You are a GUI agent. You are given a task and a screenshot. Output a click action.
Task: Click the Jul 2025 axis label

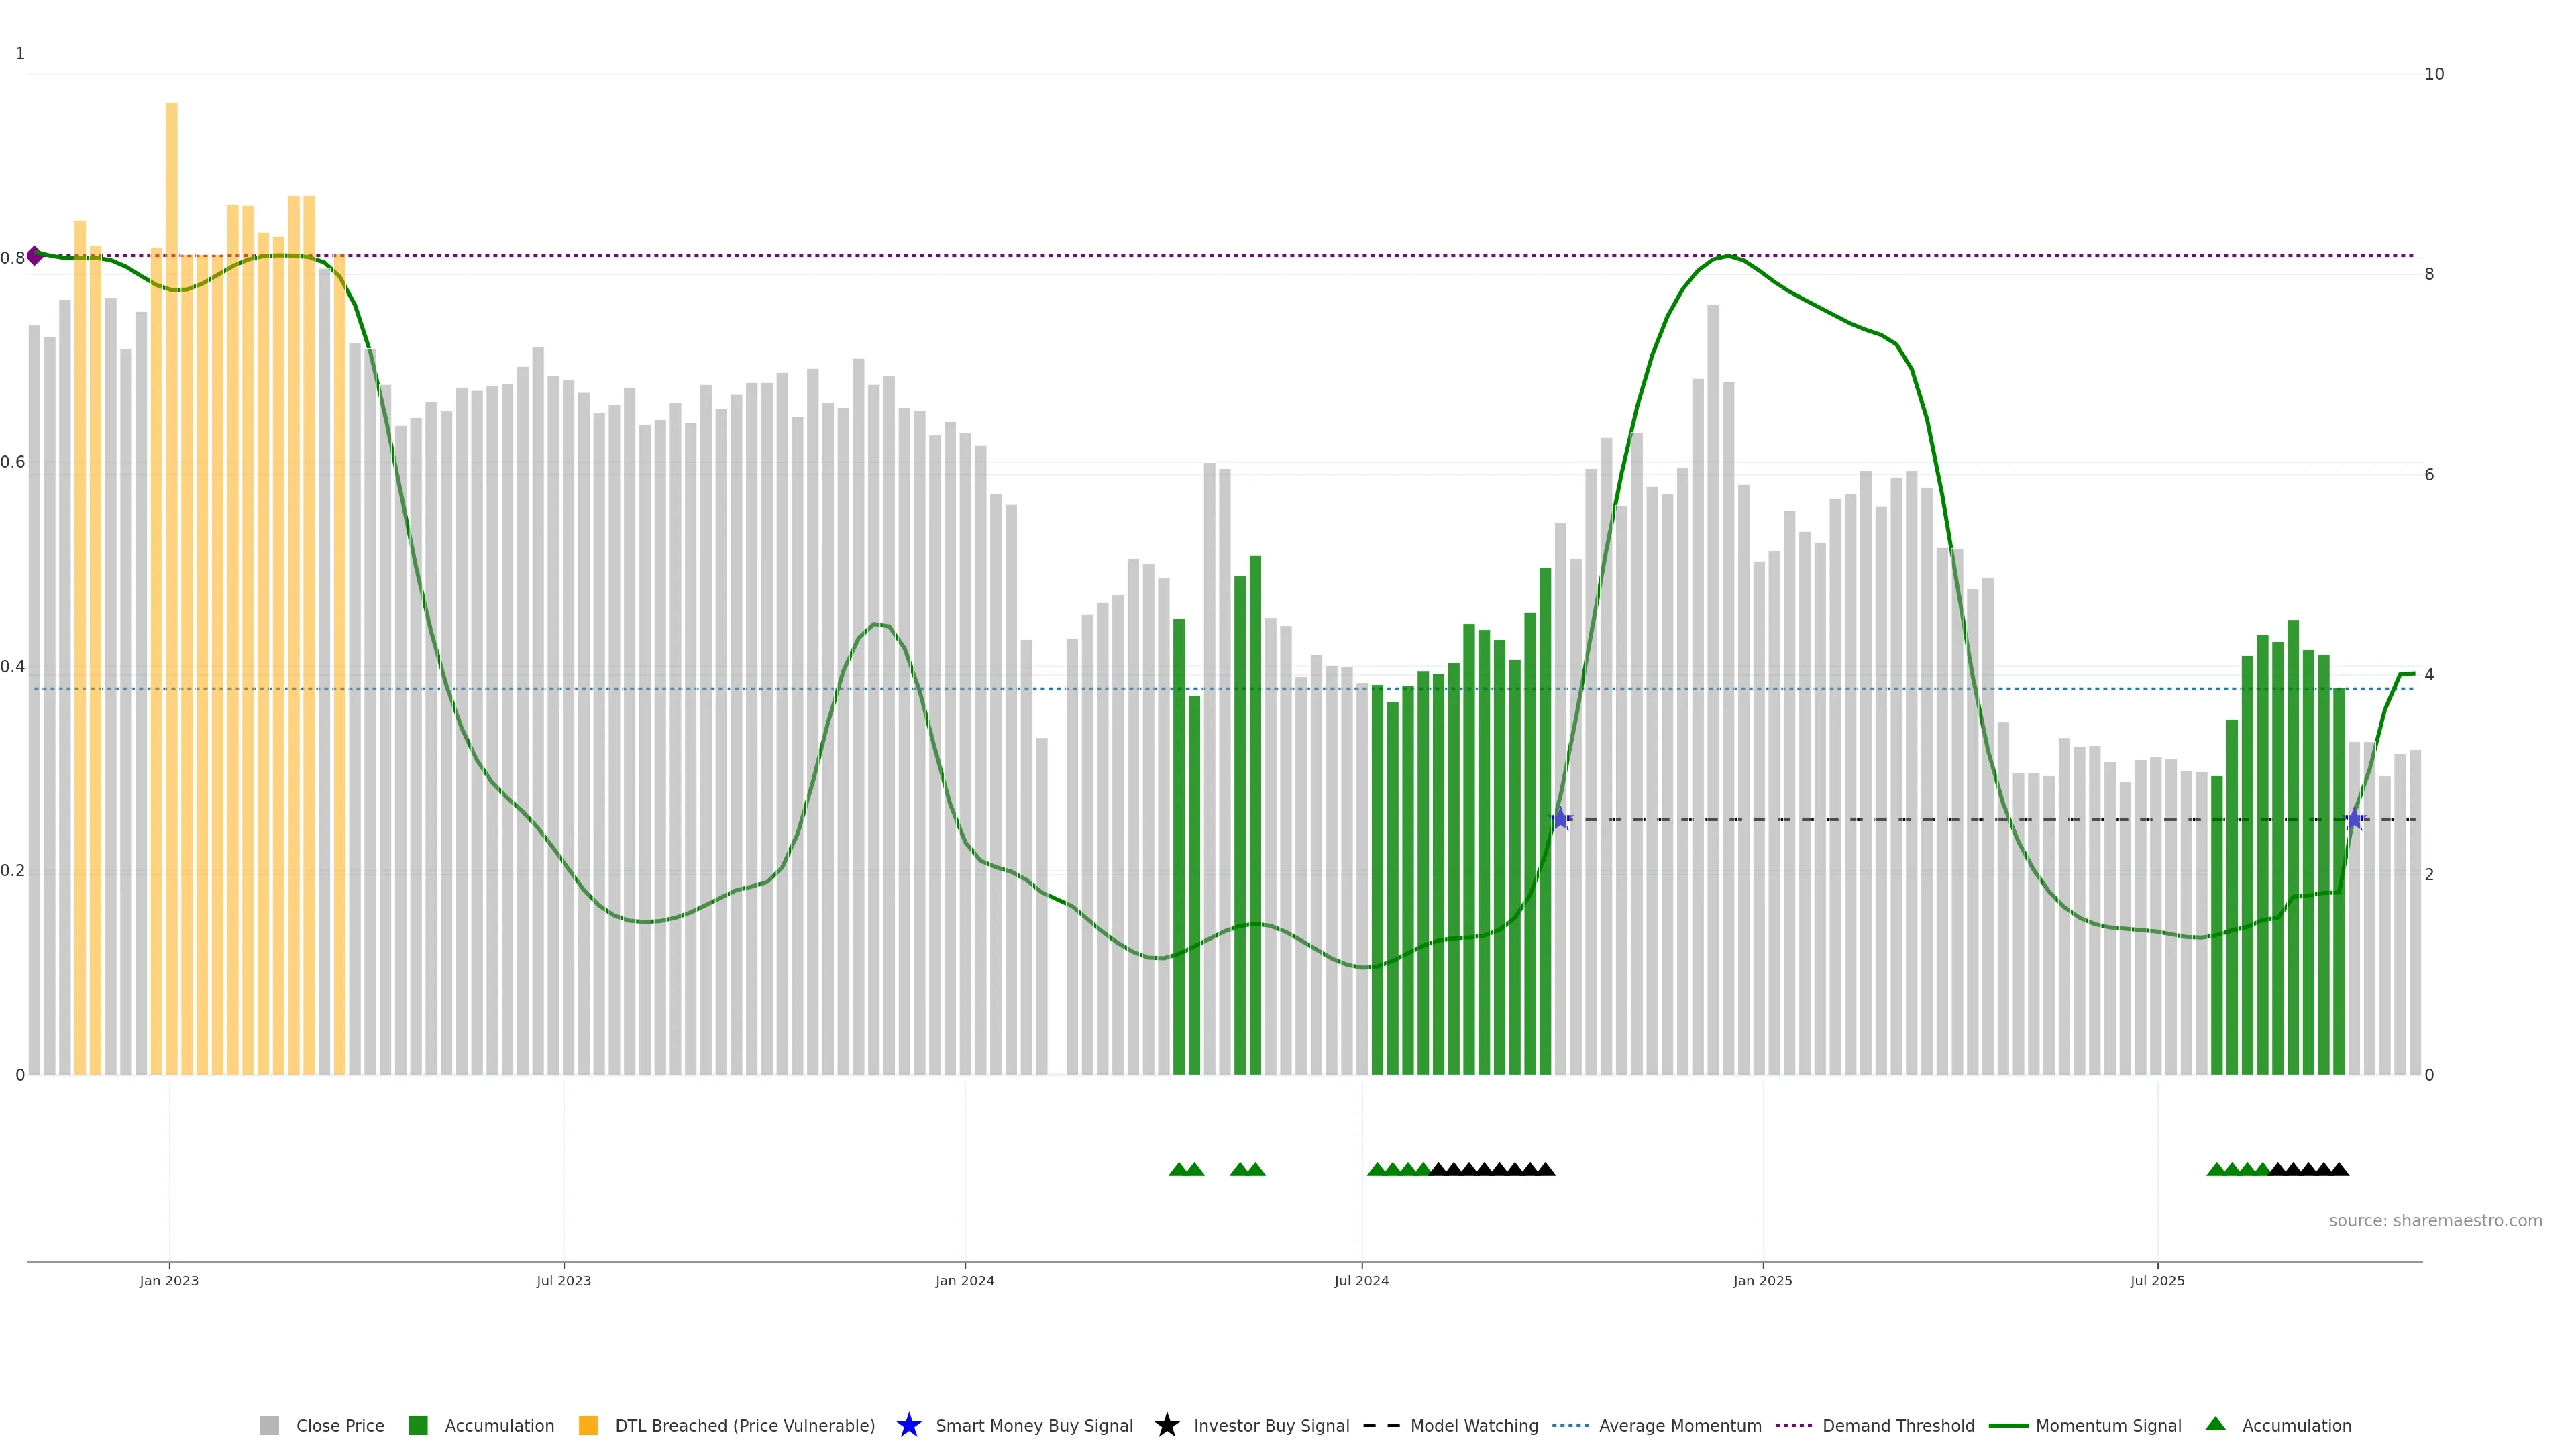pyautogui.click(x=2157, y=1281)
